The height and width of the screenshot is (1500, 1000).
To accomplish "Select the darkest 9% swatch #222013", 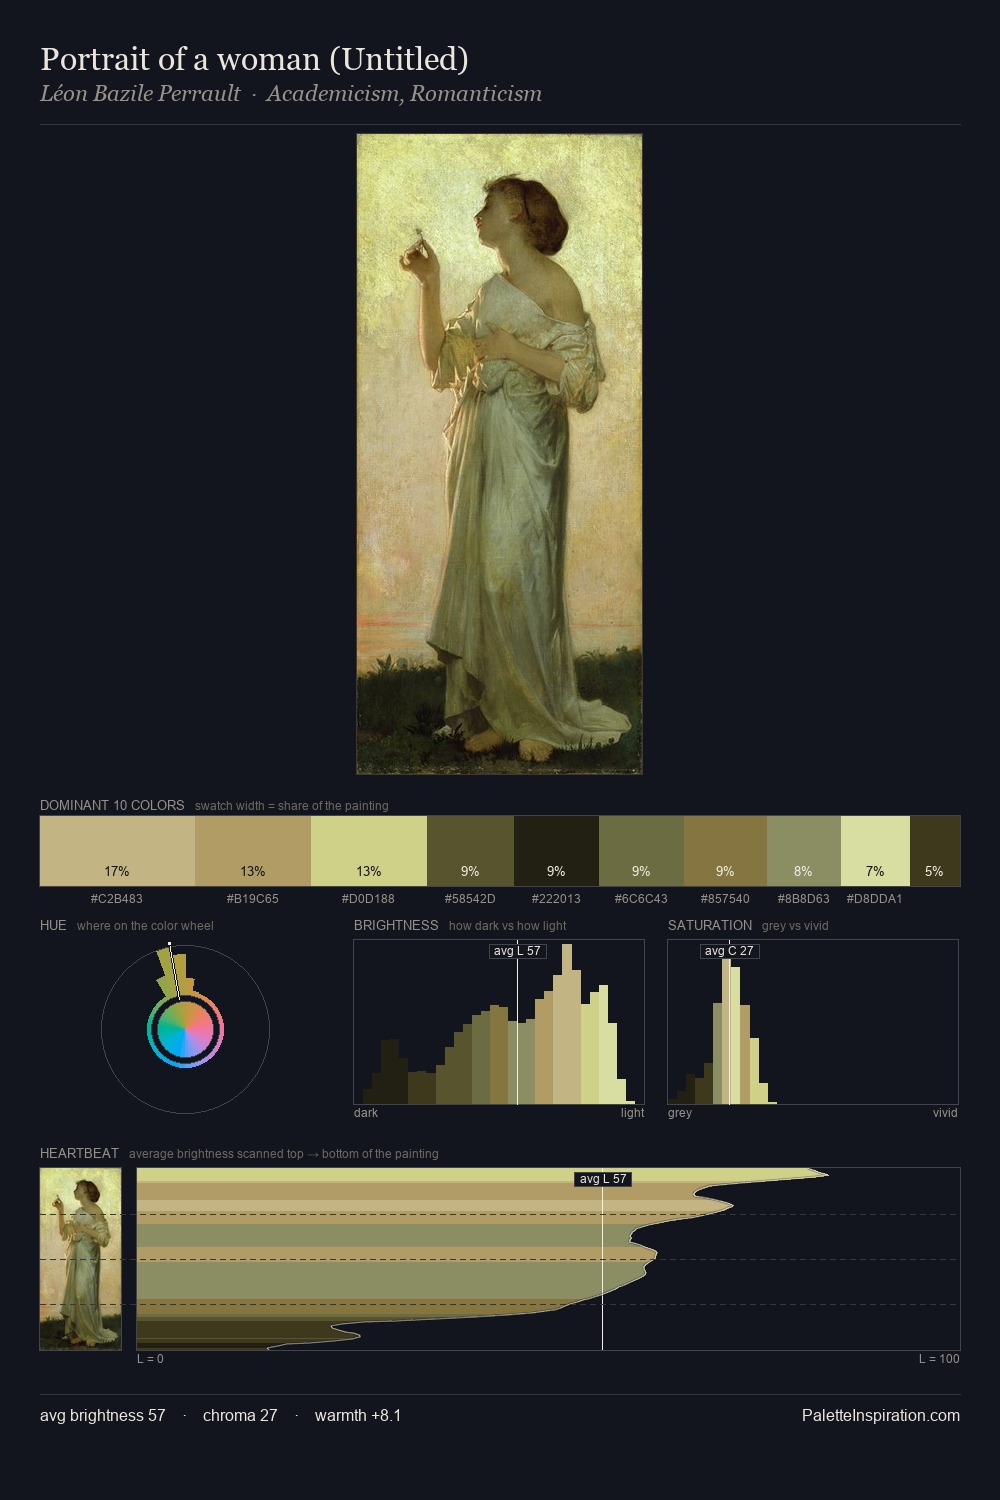I will pyautogui.click(x=556, y=851).
